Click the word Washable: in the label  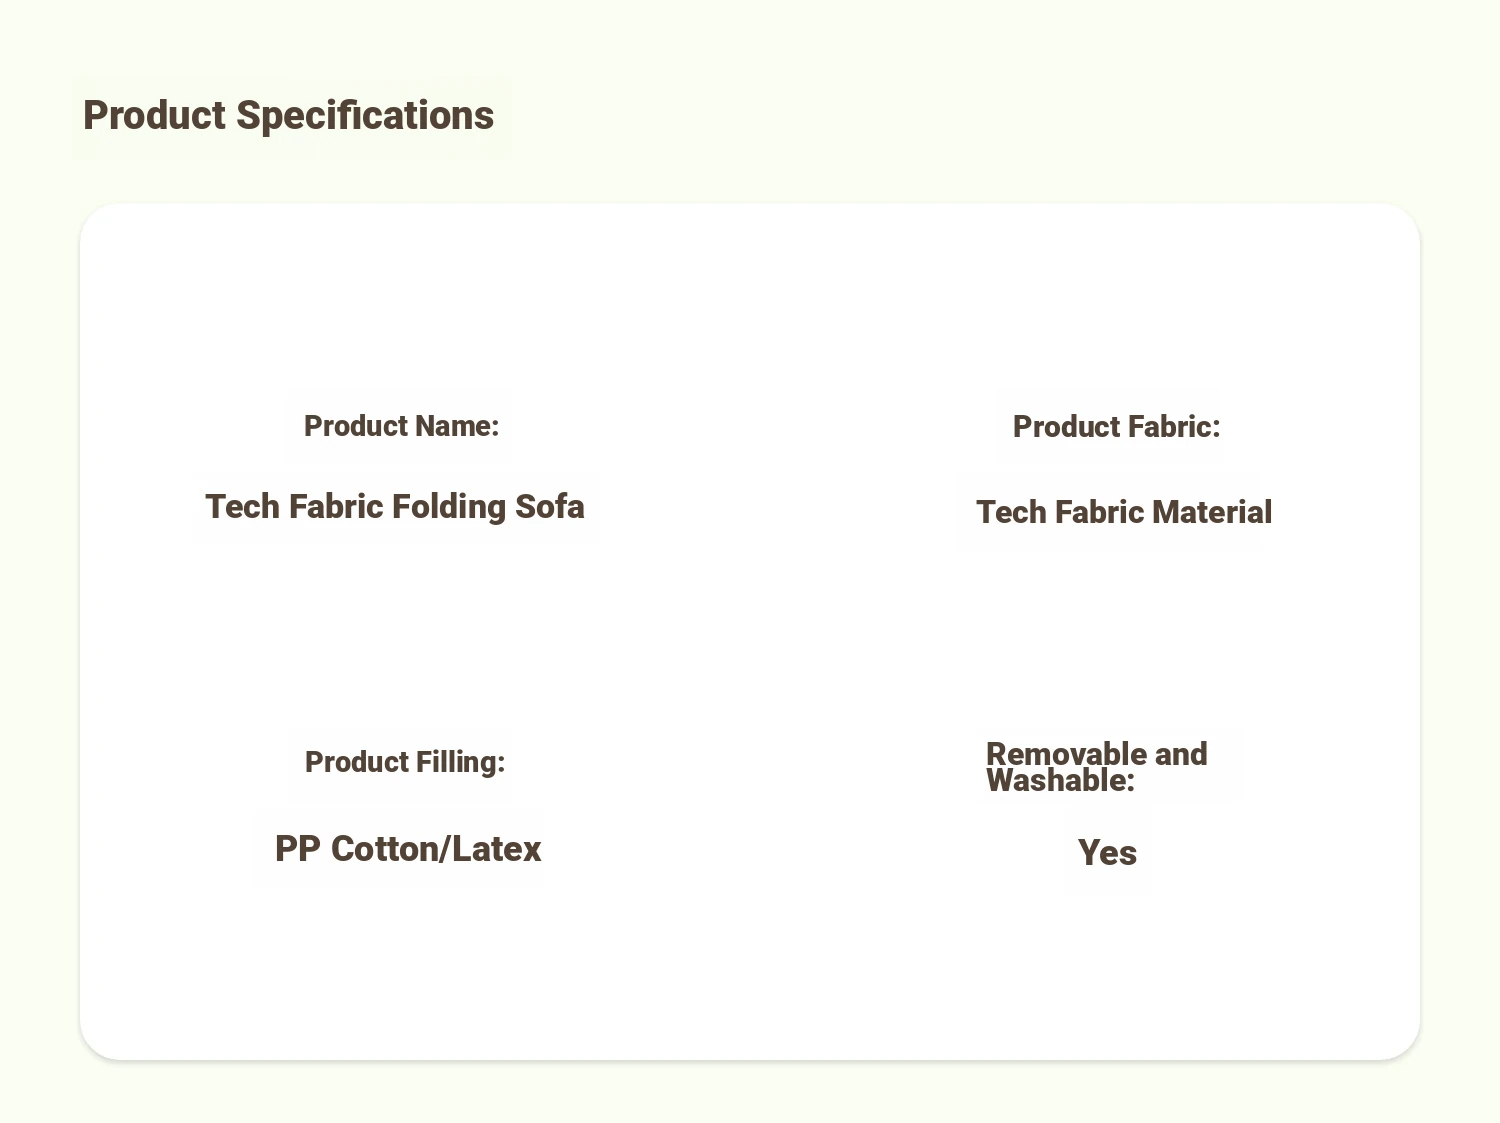tap(1061, 781)
